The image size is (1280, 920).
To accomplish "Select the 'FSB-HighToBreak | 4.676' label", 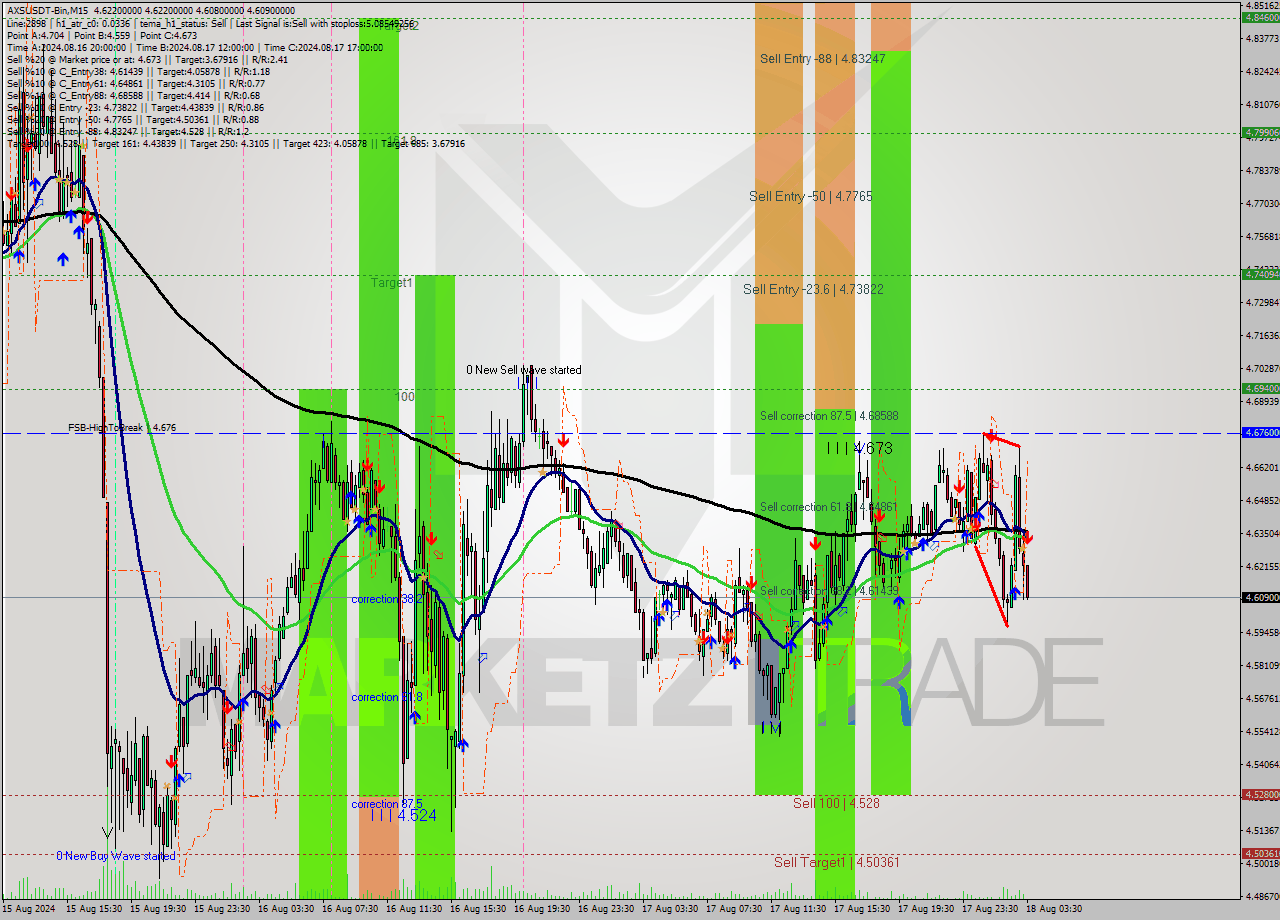I will pos(122,428).
